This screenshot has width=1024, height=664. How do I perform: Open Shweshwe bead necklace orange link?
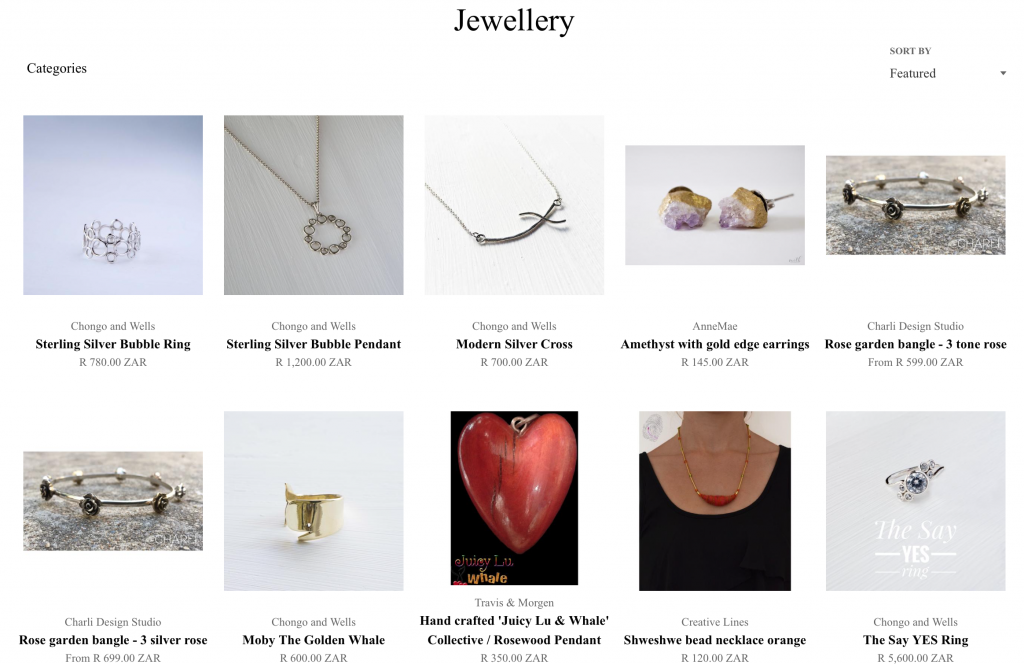(714, 640)
